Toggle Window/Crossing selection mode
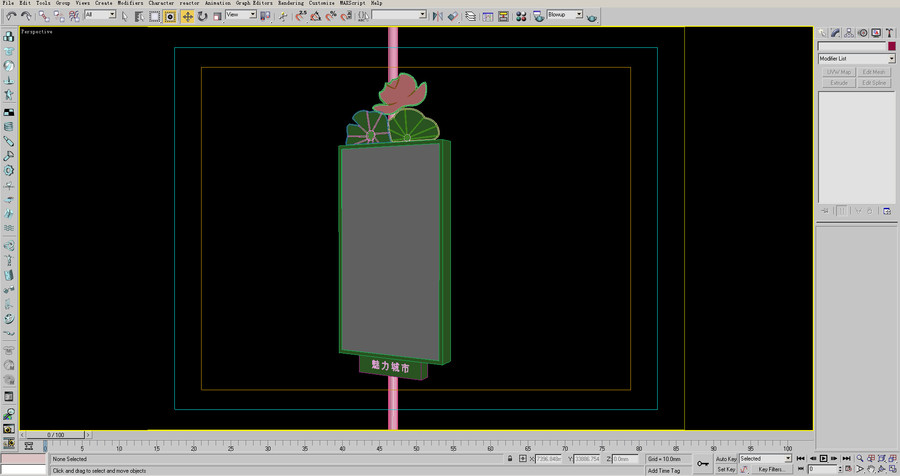Image resolution: width=900 pixels, height=476 pixels. (x=170, y=16)
